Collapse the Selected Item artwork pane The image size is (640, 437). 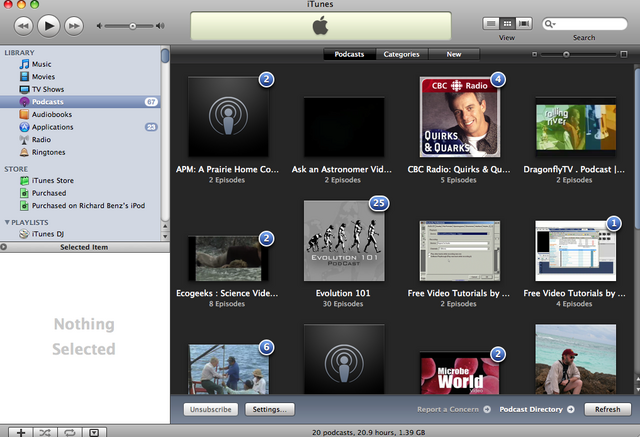click(x=4, y=247)
